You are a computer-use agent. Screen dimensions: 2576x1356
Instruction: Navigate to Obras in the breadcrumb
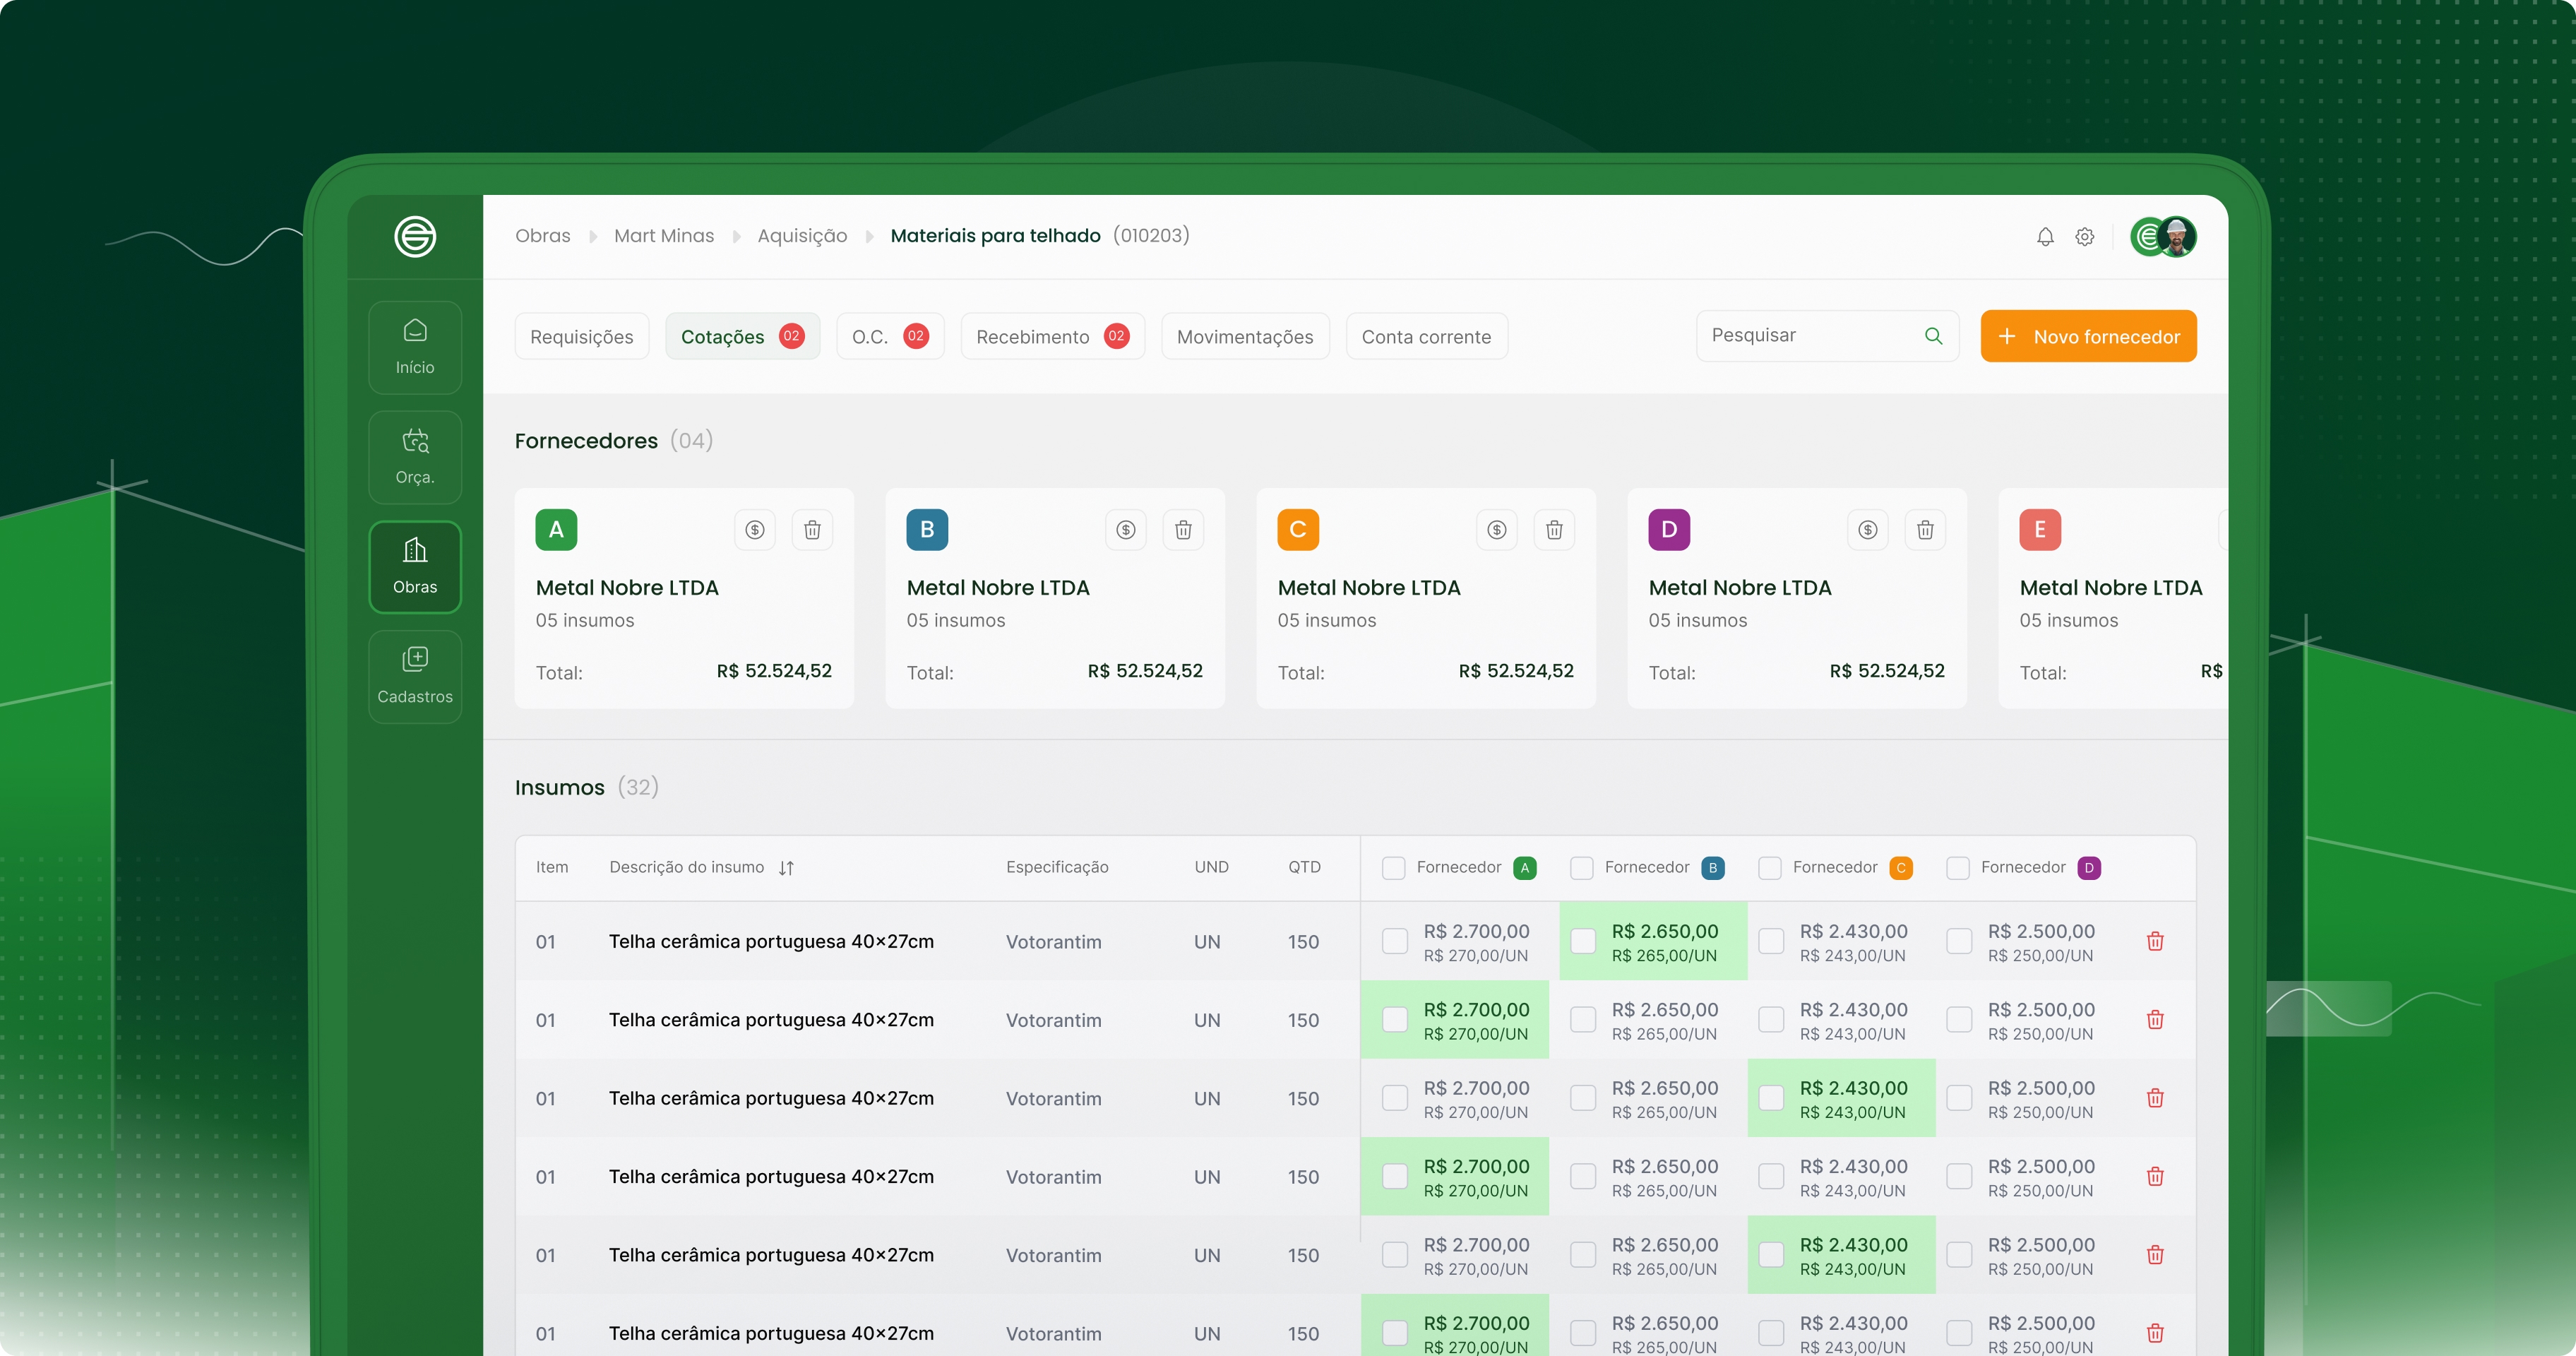tap(543, 236)
